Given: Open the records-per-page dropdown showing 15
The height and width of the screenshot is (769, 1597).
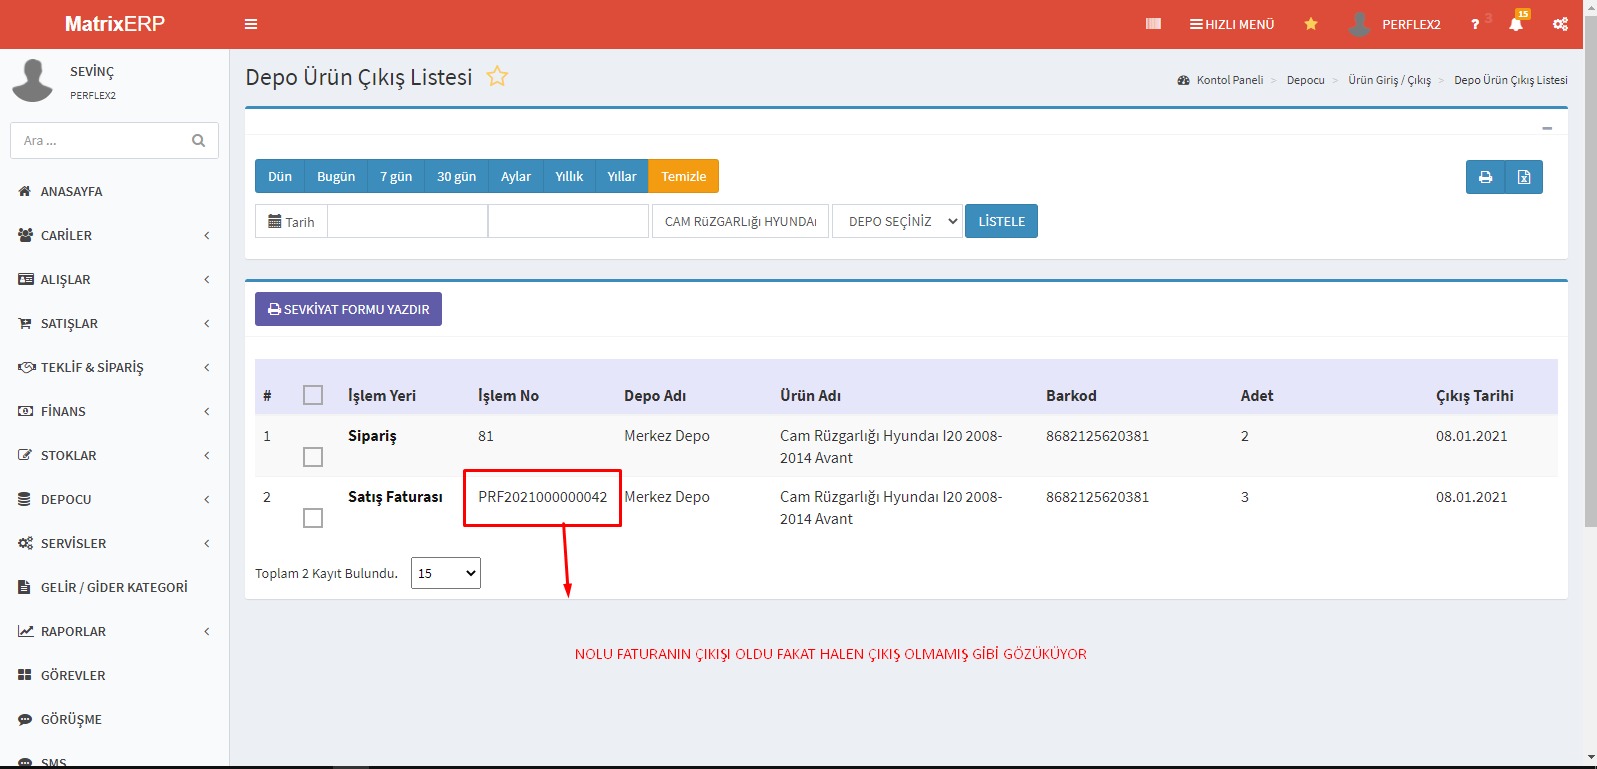Looking at the screenshot, I should [446, 573].
